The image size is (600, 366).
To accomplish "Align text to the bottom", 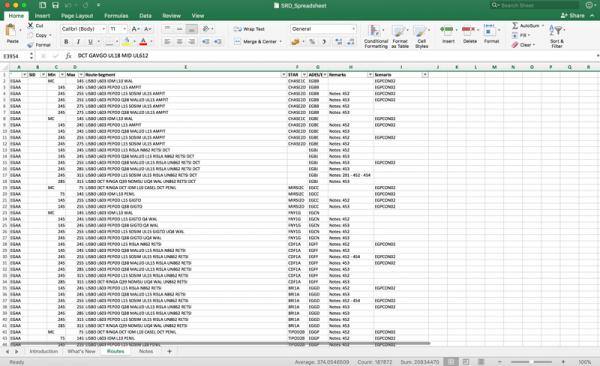I will [192, 29].
